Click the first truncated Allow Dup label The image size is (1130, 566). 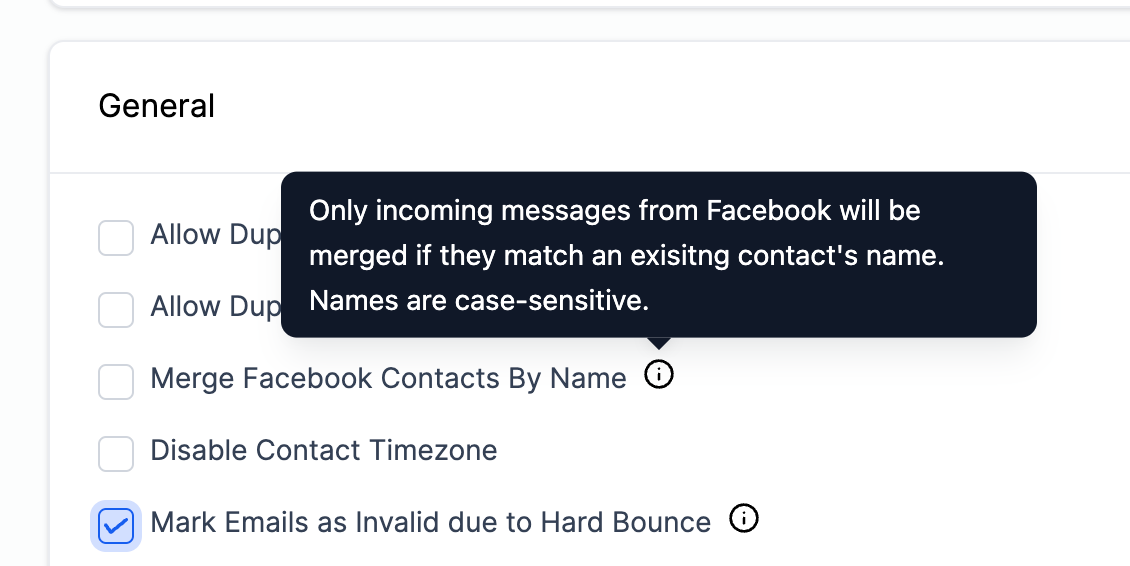pos(215,235)
